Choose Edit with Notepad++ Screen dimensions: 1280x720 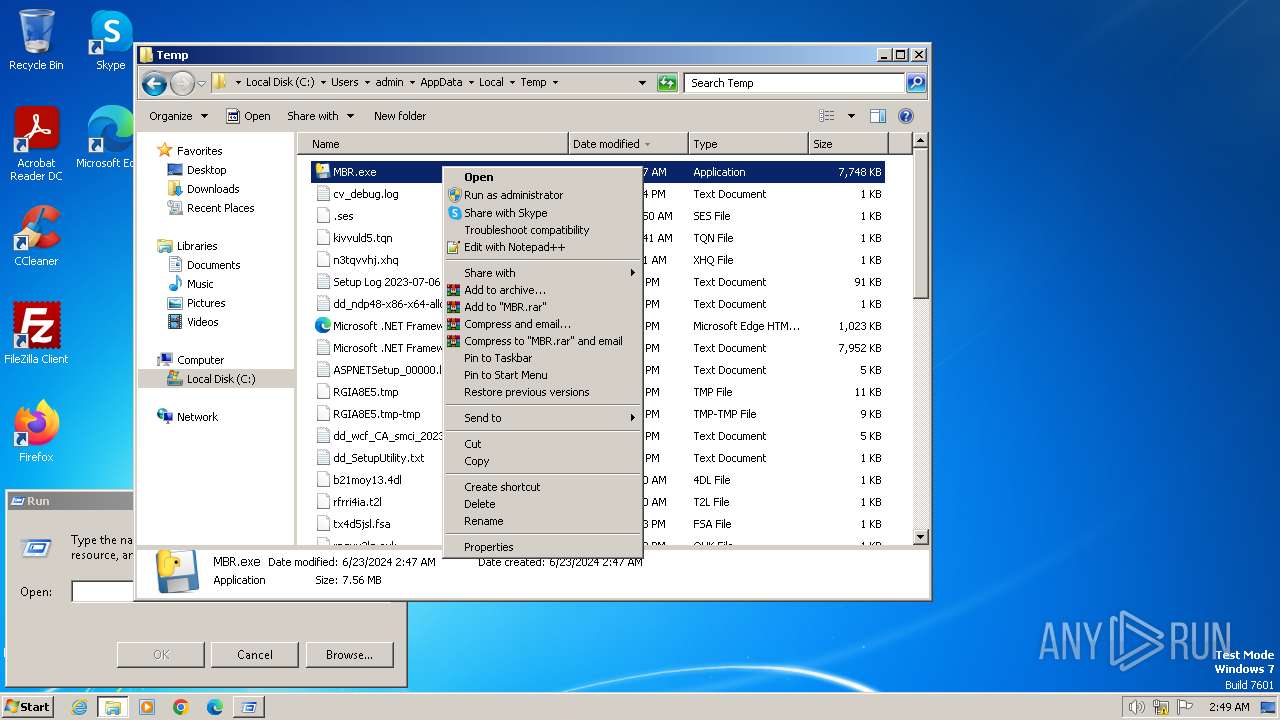[542, 247]
